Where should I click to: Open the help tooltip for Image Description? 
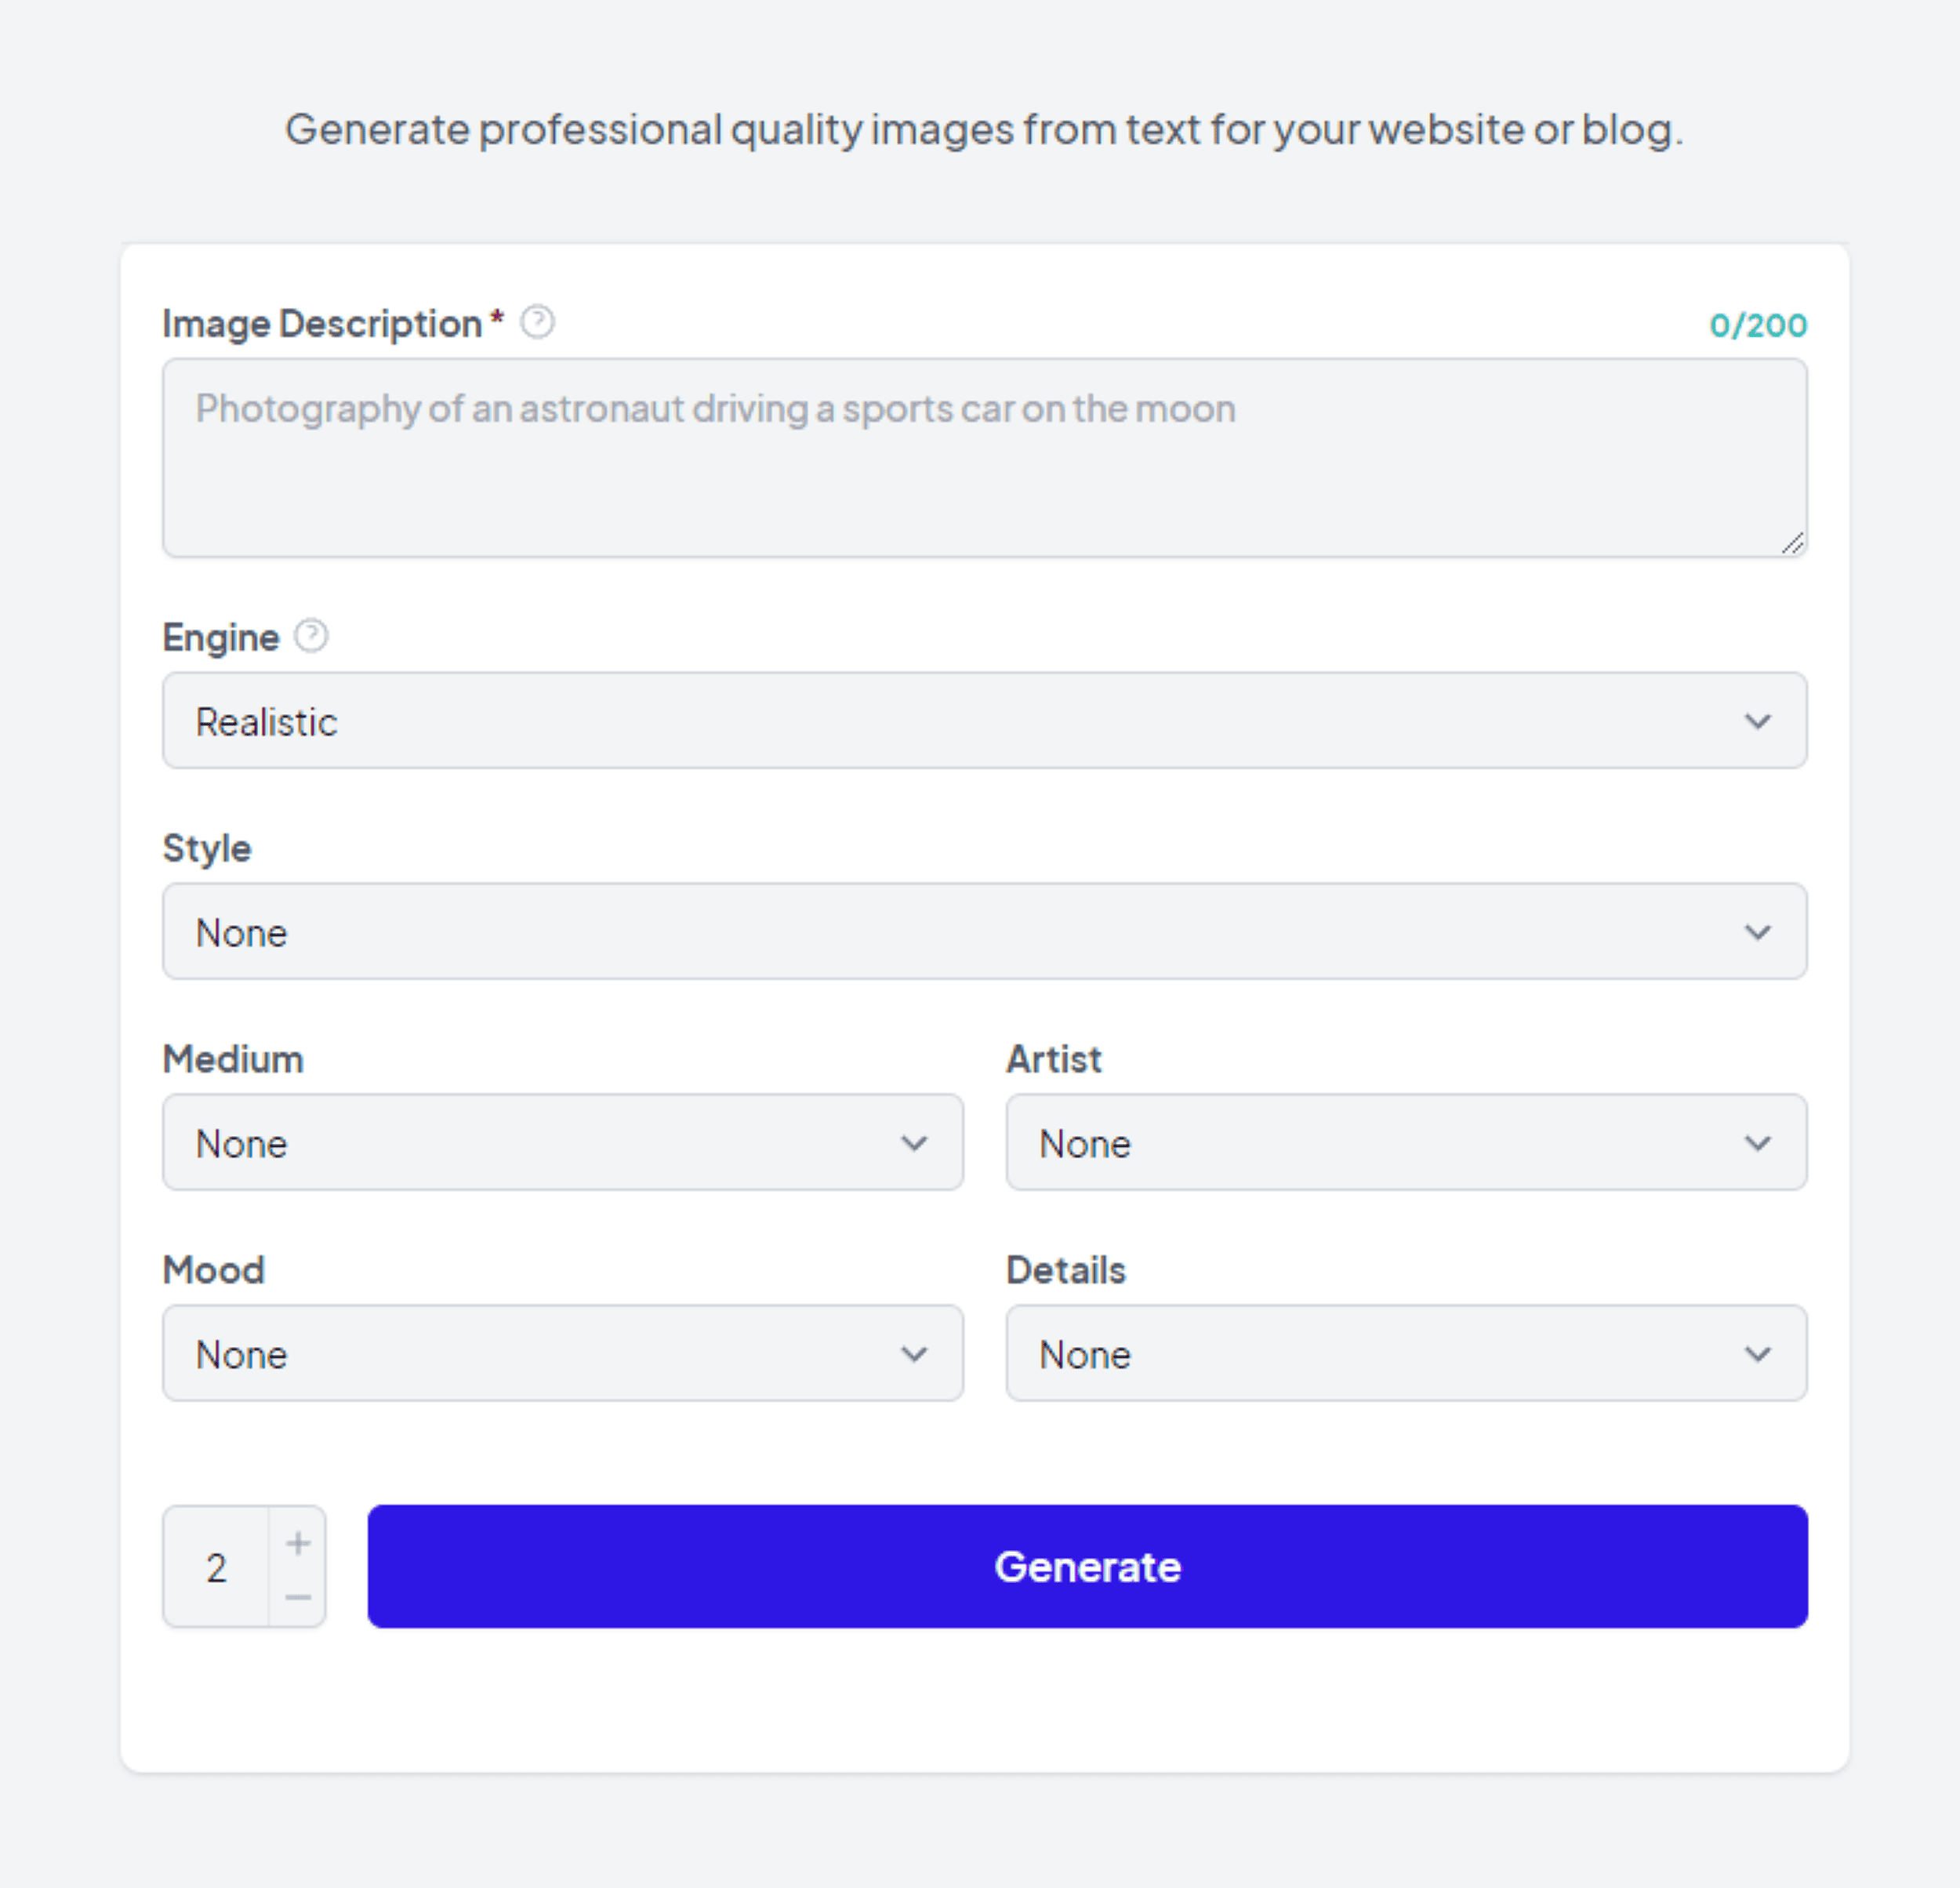click(x=538, y=322)
